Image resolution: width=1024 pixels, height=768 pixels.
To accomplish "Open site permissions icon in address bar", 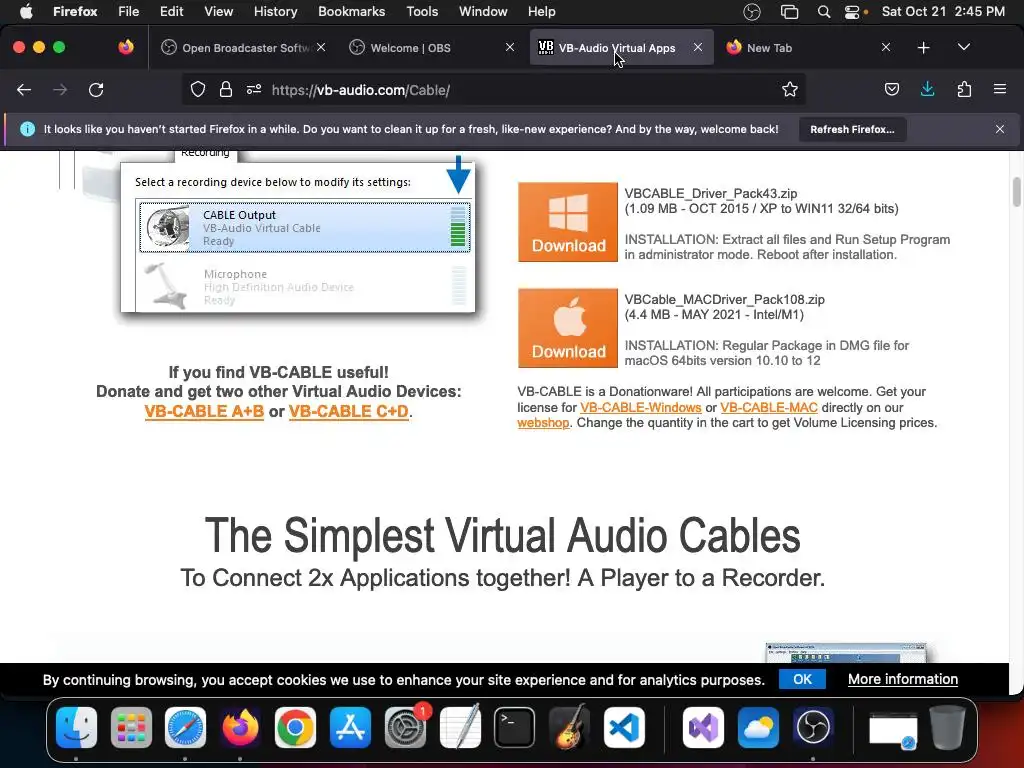I will pos(254,89).
